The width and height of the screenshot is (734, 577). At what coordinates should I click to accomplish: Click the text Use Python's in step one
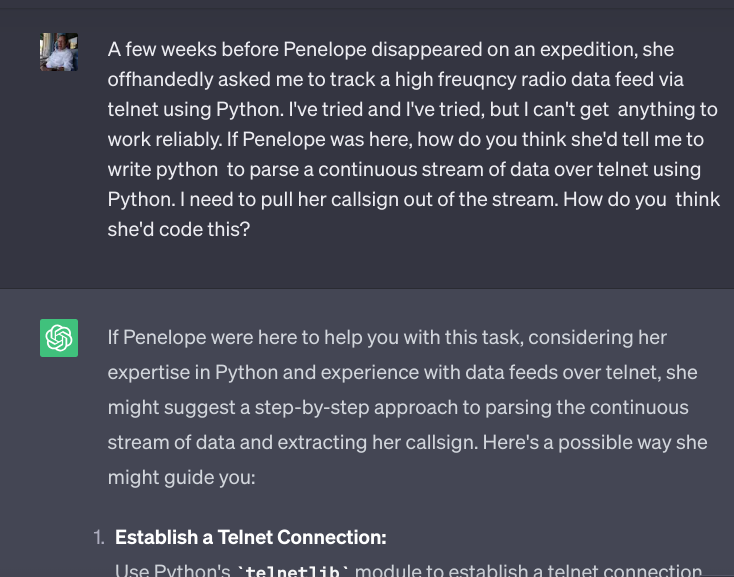tap(173, 571)
